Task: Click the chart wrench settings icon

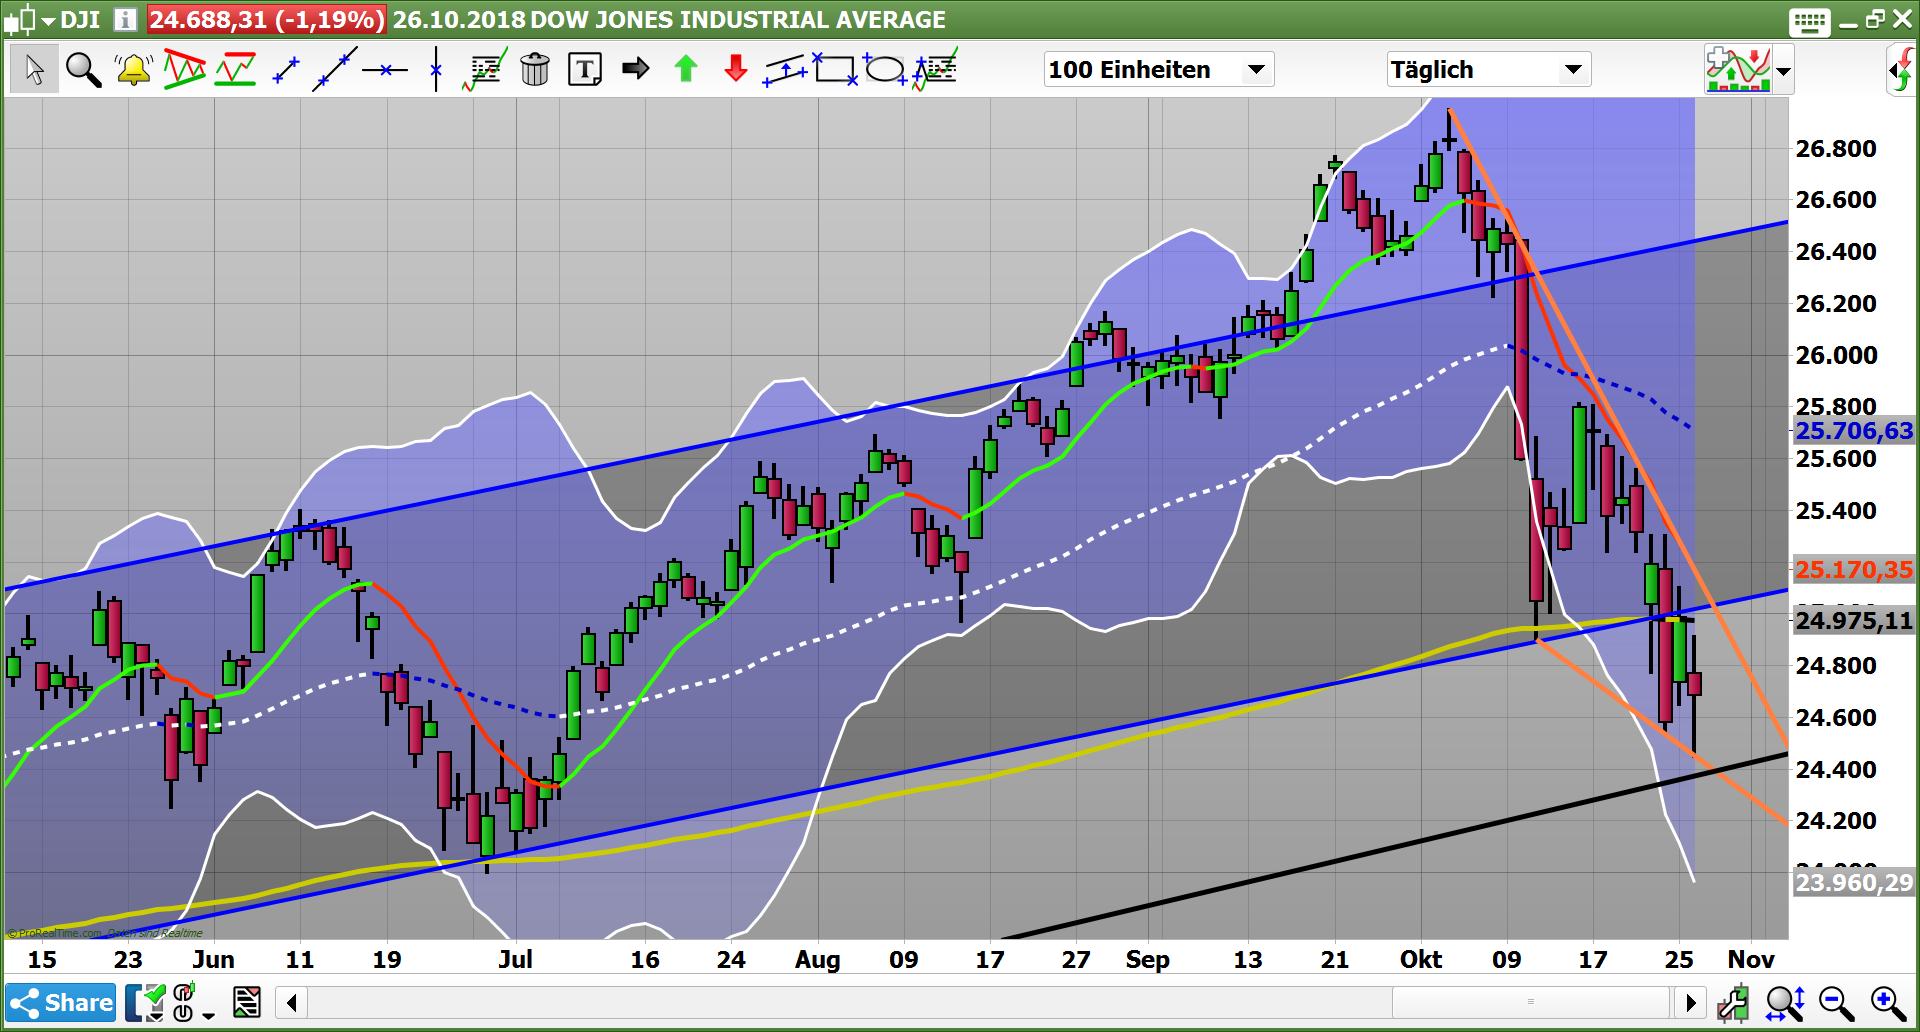Action: coord(1734,1002)
